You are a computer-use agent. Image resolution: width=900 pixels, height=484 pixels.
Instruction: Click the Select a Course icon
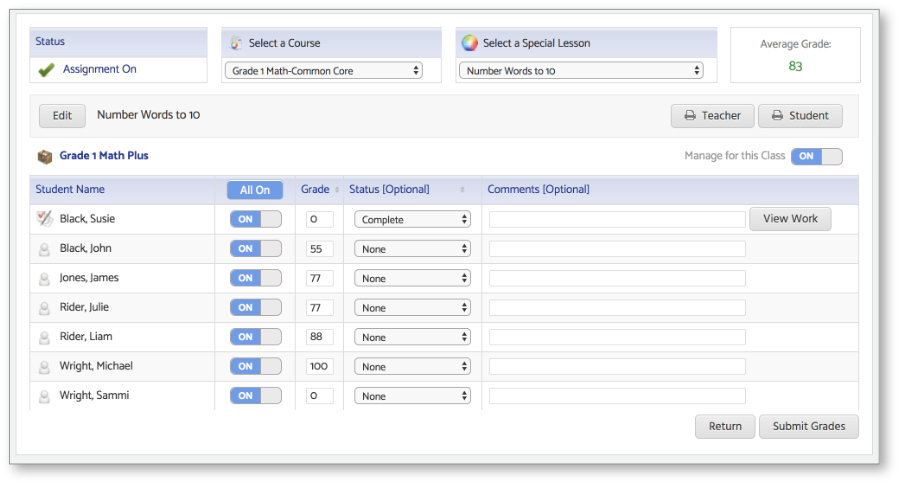[x=236, y=43]
